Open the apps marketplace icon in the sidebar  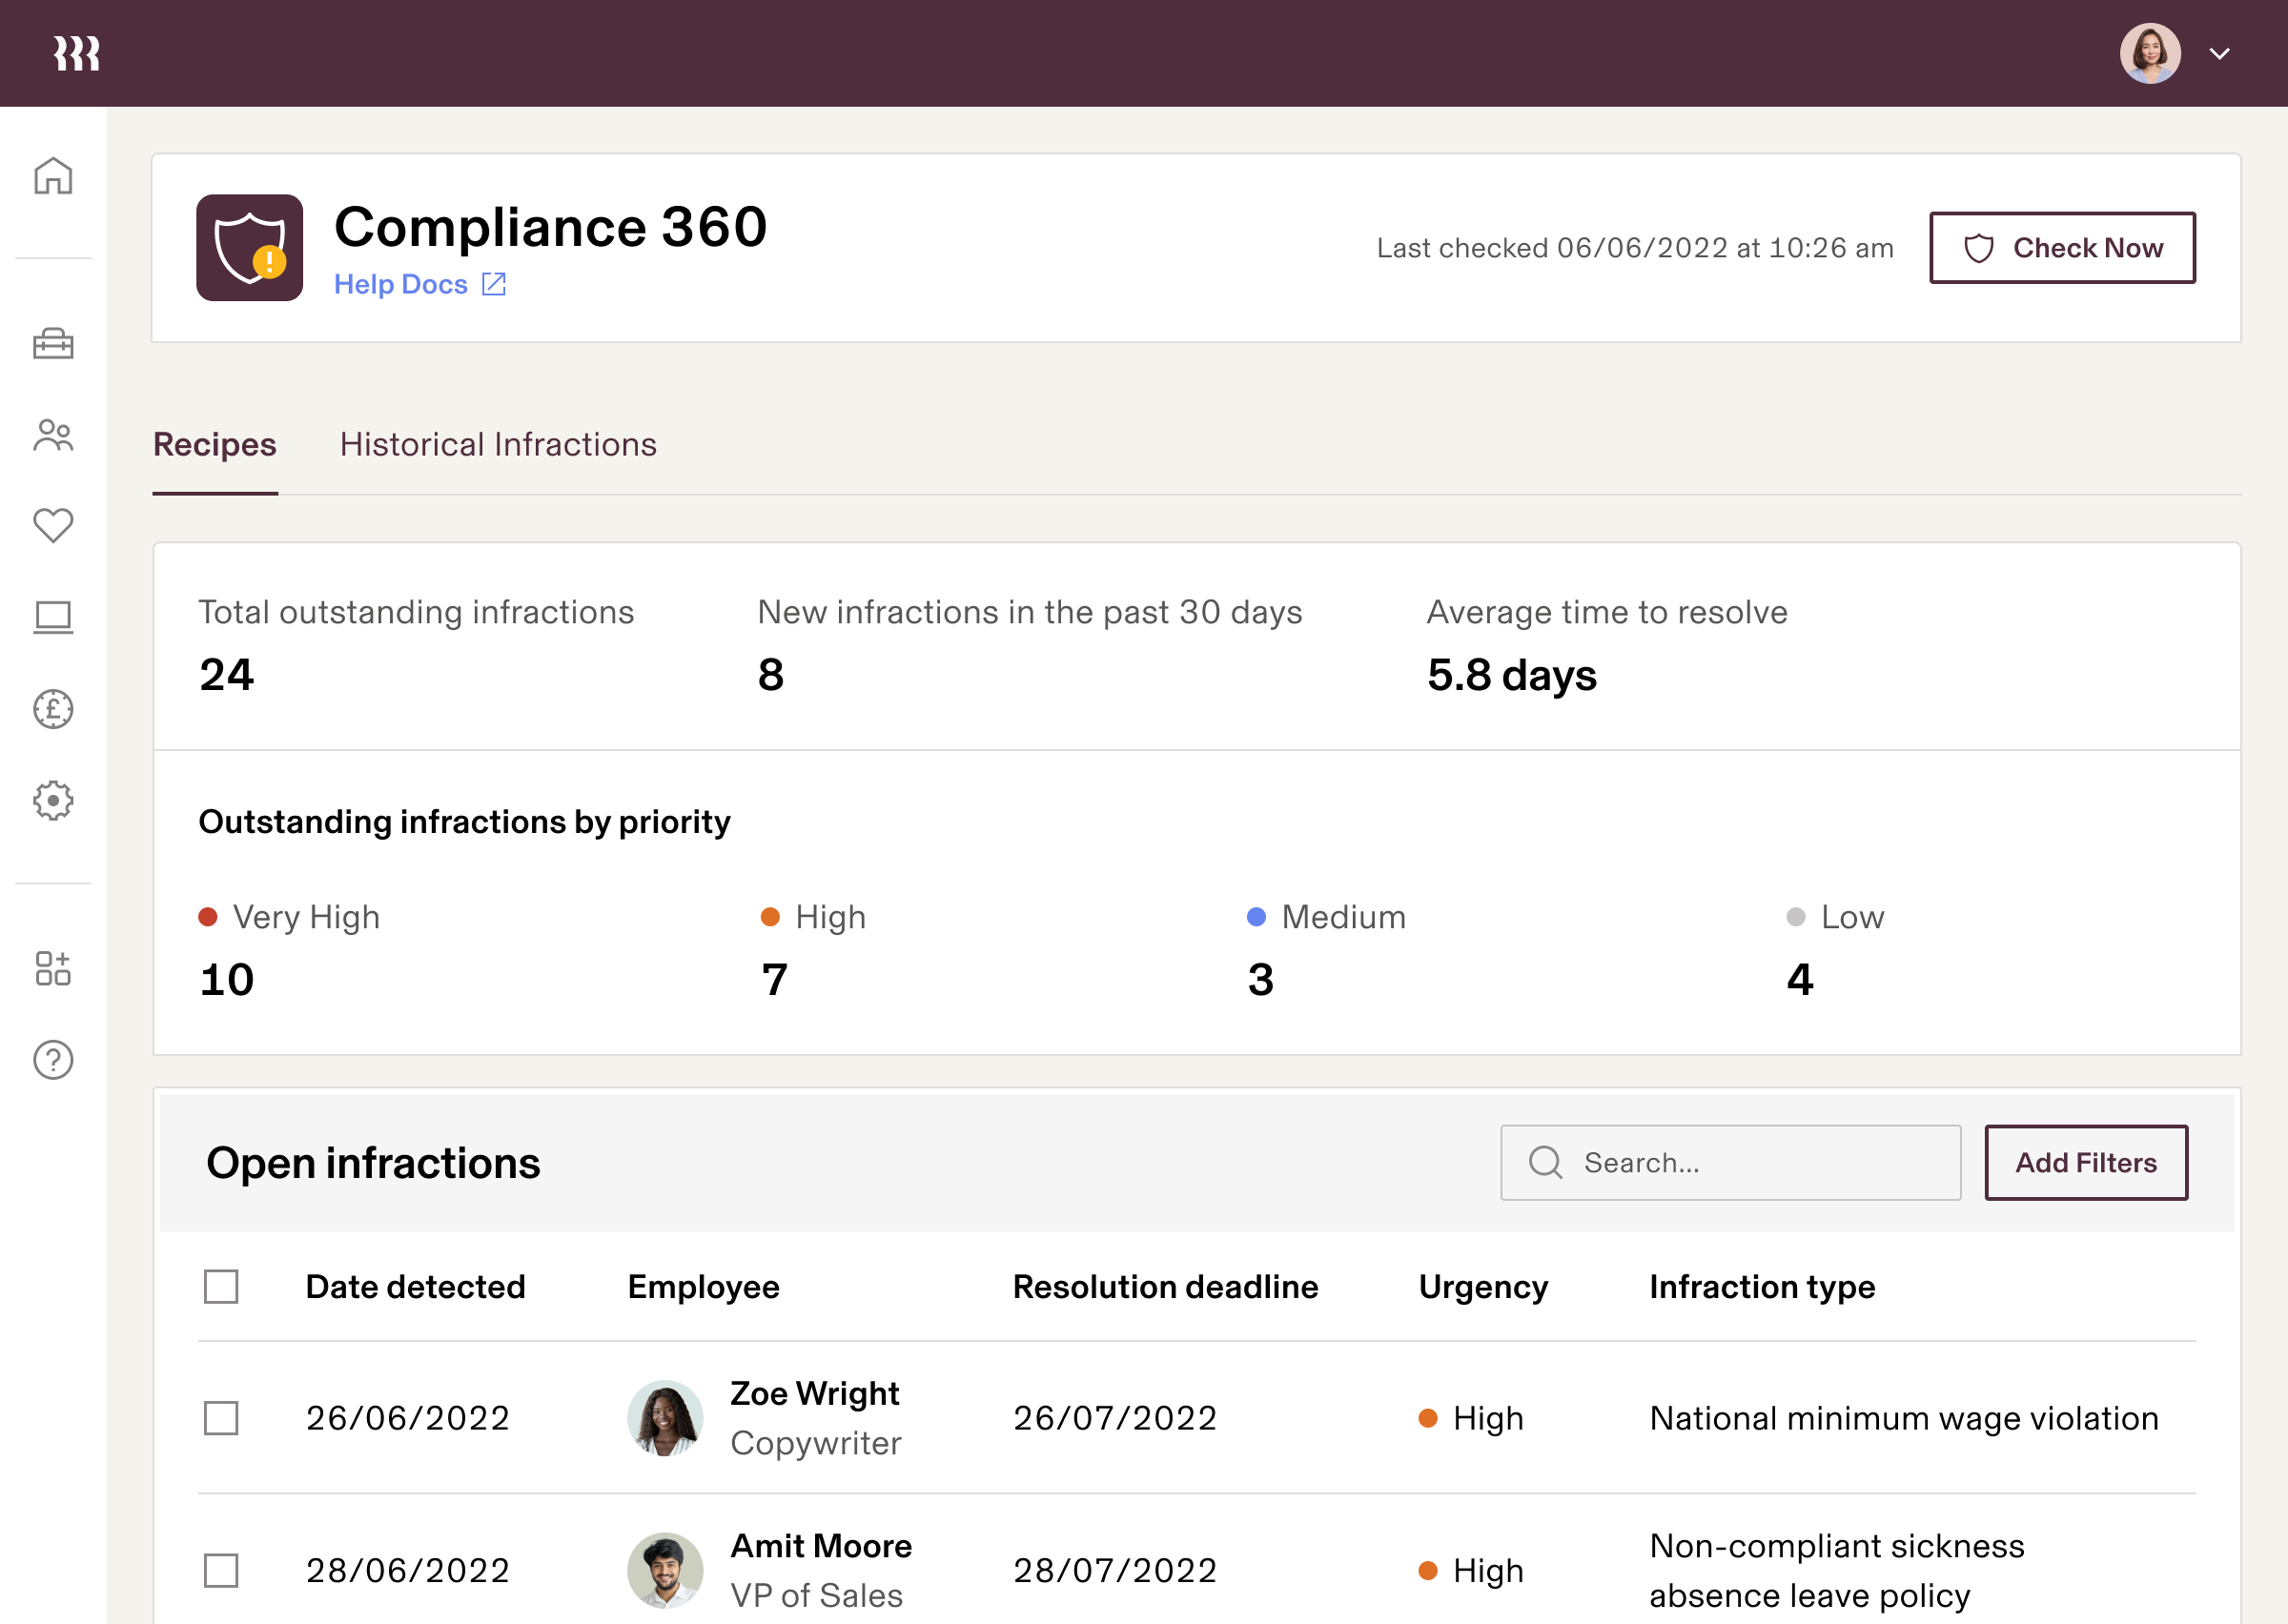(x=52, y=968)
